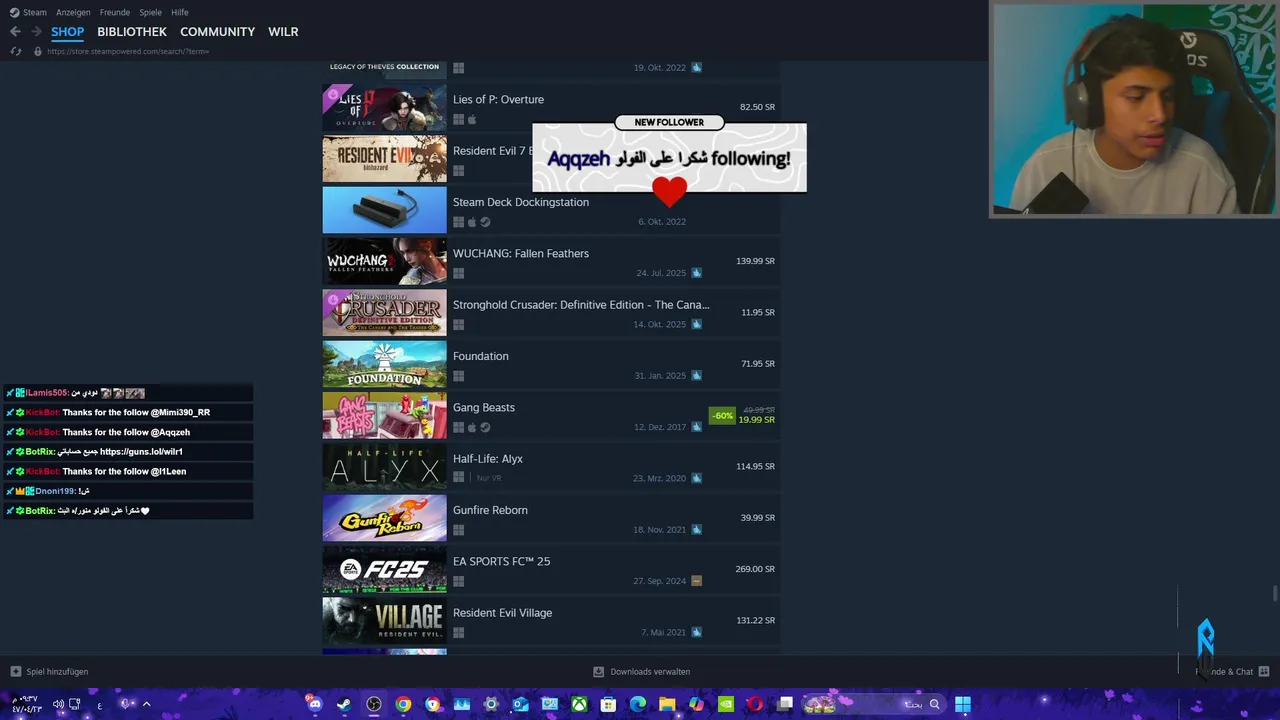Open the Resident Evil 7 biohazard thumbnail
This screenshot has height=720, width=1280.
point(384,158)
